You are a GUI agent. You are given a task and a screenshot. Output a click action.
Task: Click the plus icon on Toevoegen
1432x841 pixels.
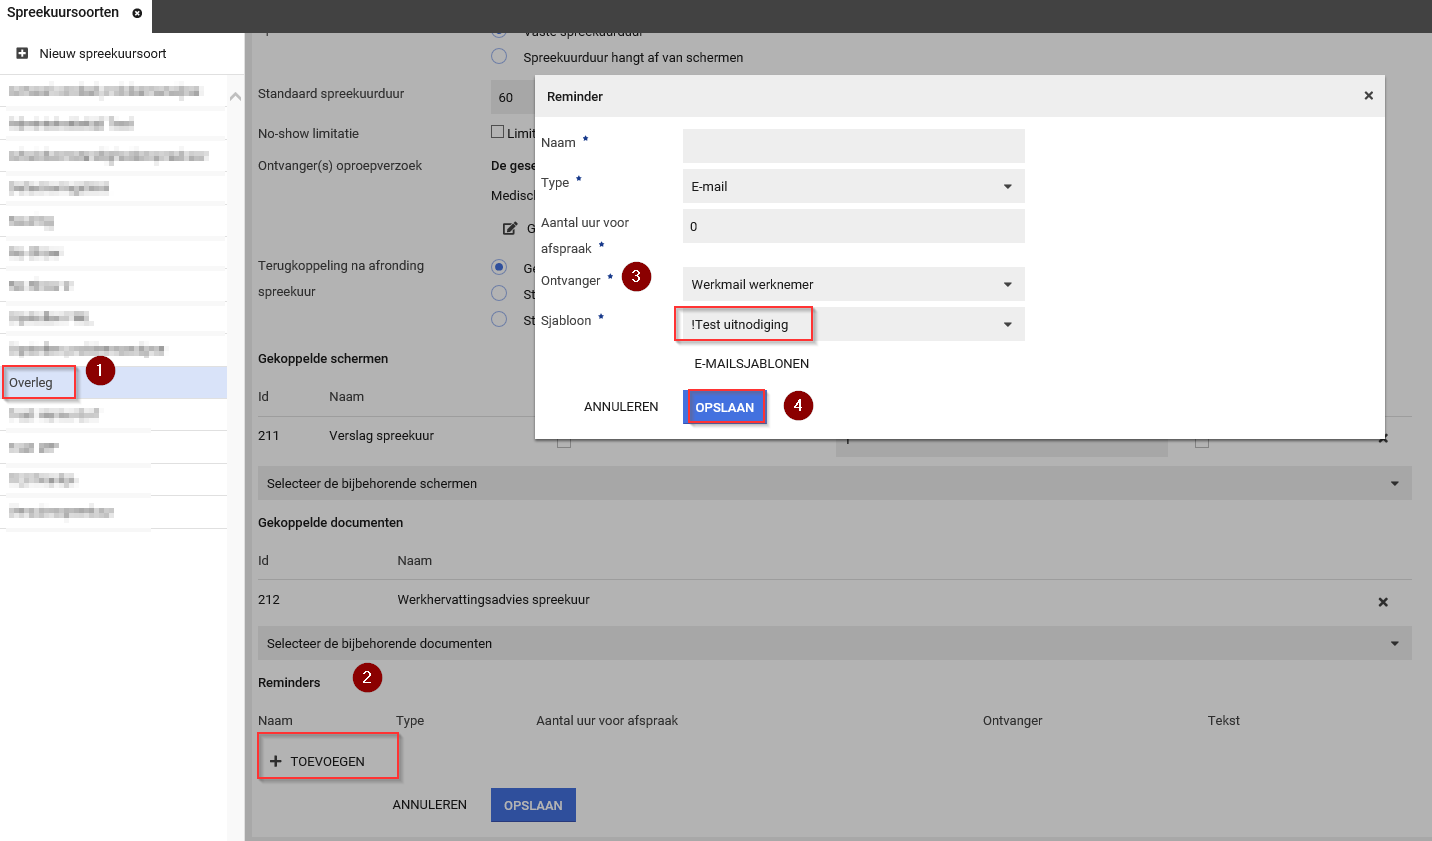276,762
